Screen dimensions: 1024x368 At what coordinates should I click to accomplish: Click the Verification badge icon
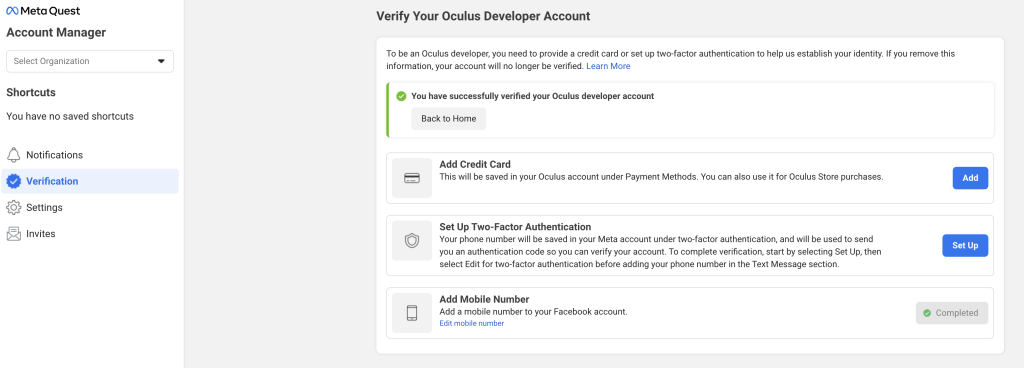13,181
